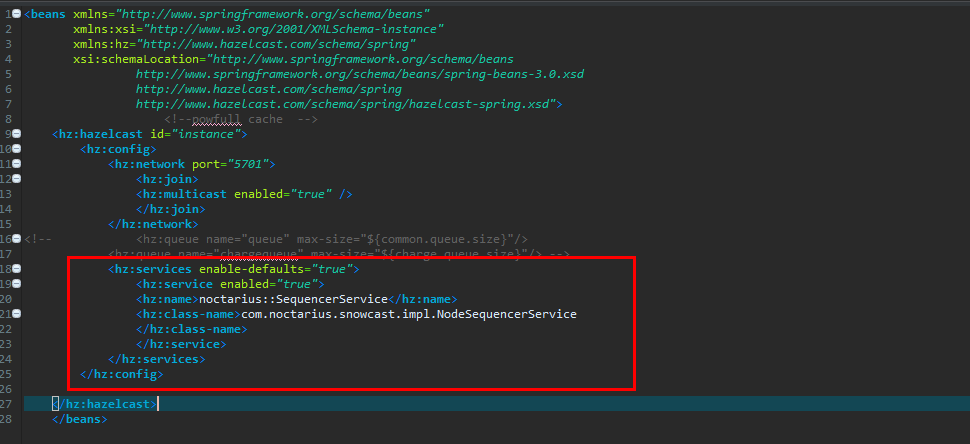This screenshot has width=970, height=444.
Task: Click line number 26 in the gutter
Action: point(6,389)
